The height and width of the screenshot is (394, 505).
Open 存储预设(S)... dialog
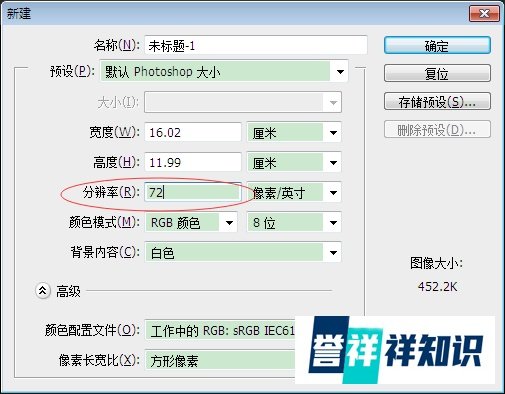click(437, 101)
